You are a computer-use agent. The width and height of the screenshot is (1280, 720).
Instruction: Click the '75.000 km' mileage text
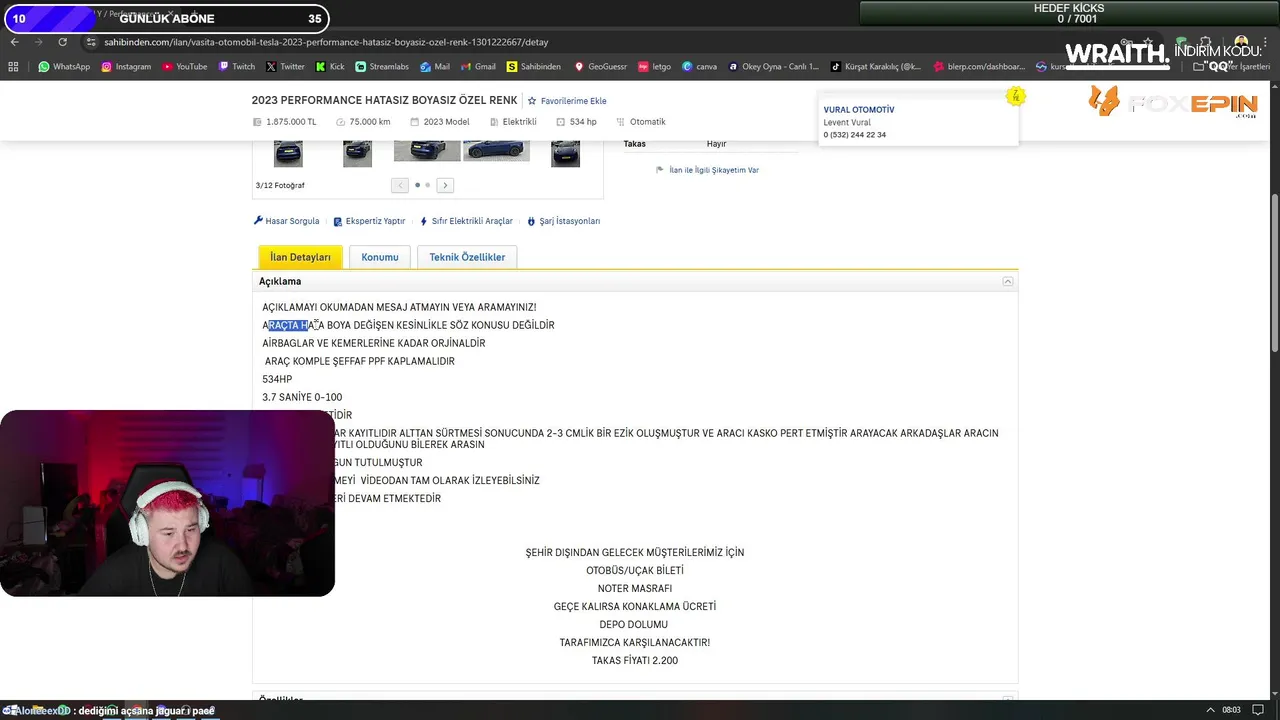[370, 122]
